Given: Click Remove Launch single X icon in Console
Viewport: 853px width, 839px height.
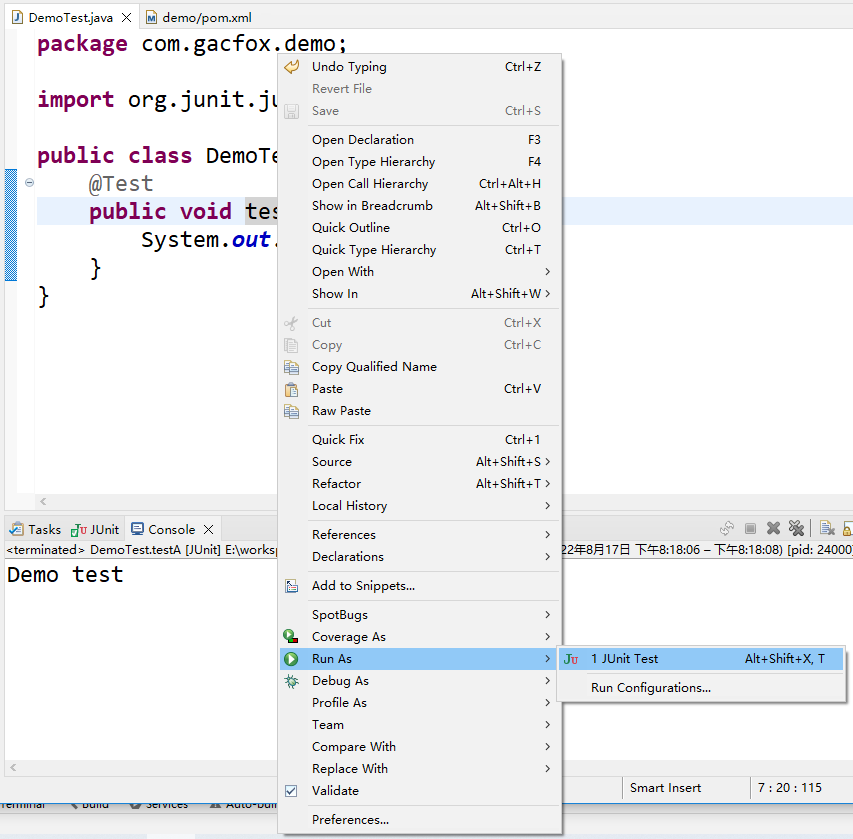Looking at the screenshot, I should 773,528.
